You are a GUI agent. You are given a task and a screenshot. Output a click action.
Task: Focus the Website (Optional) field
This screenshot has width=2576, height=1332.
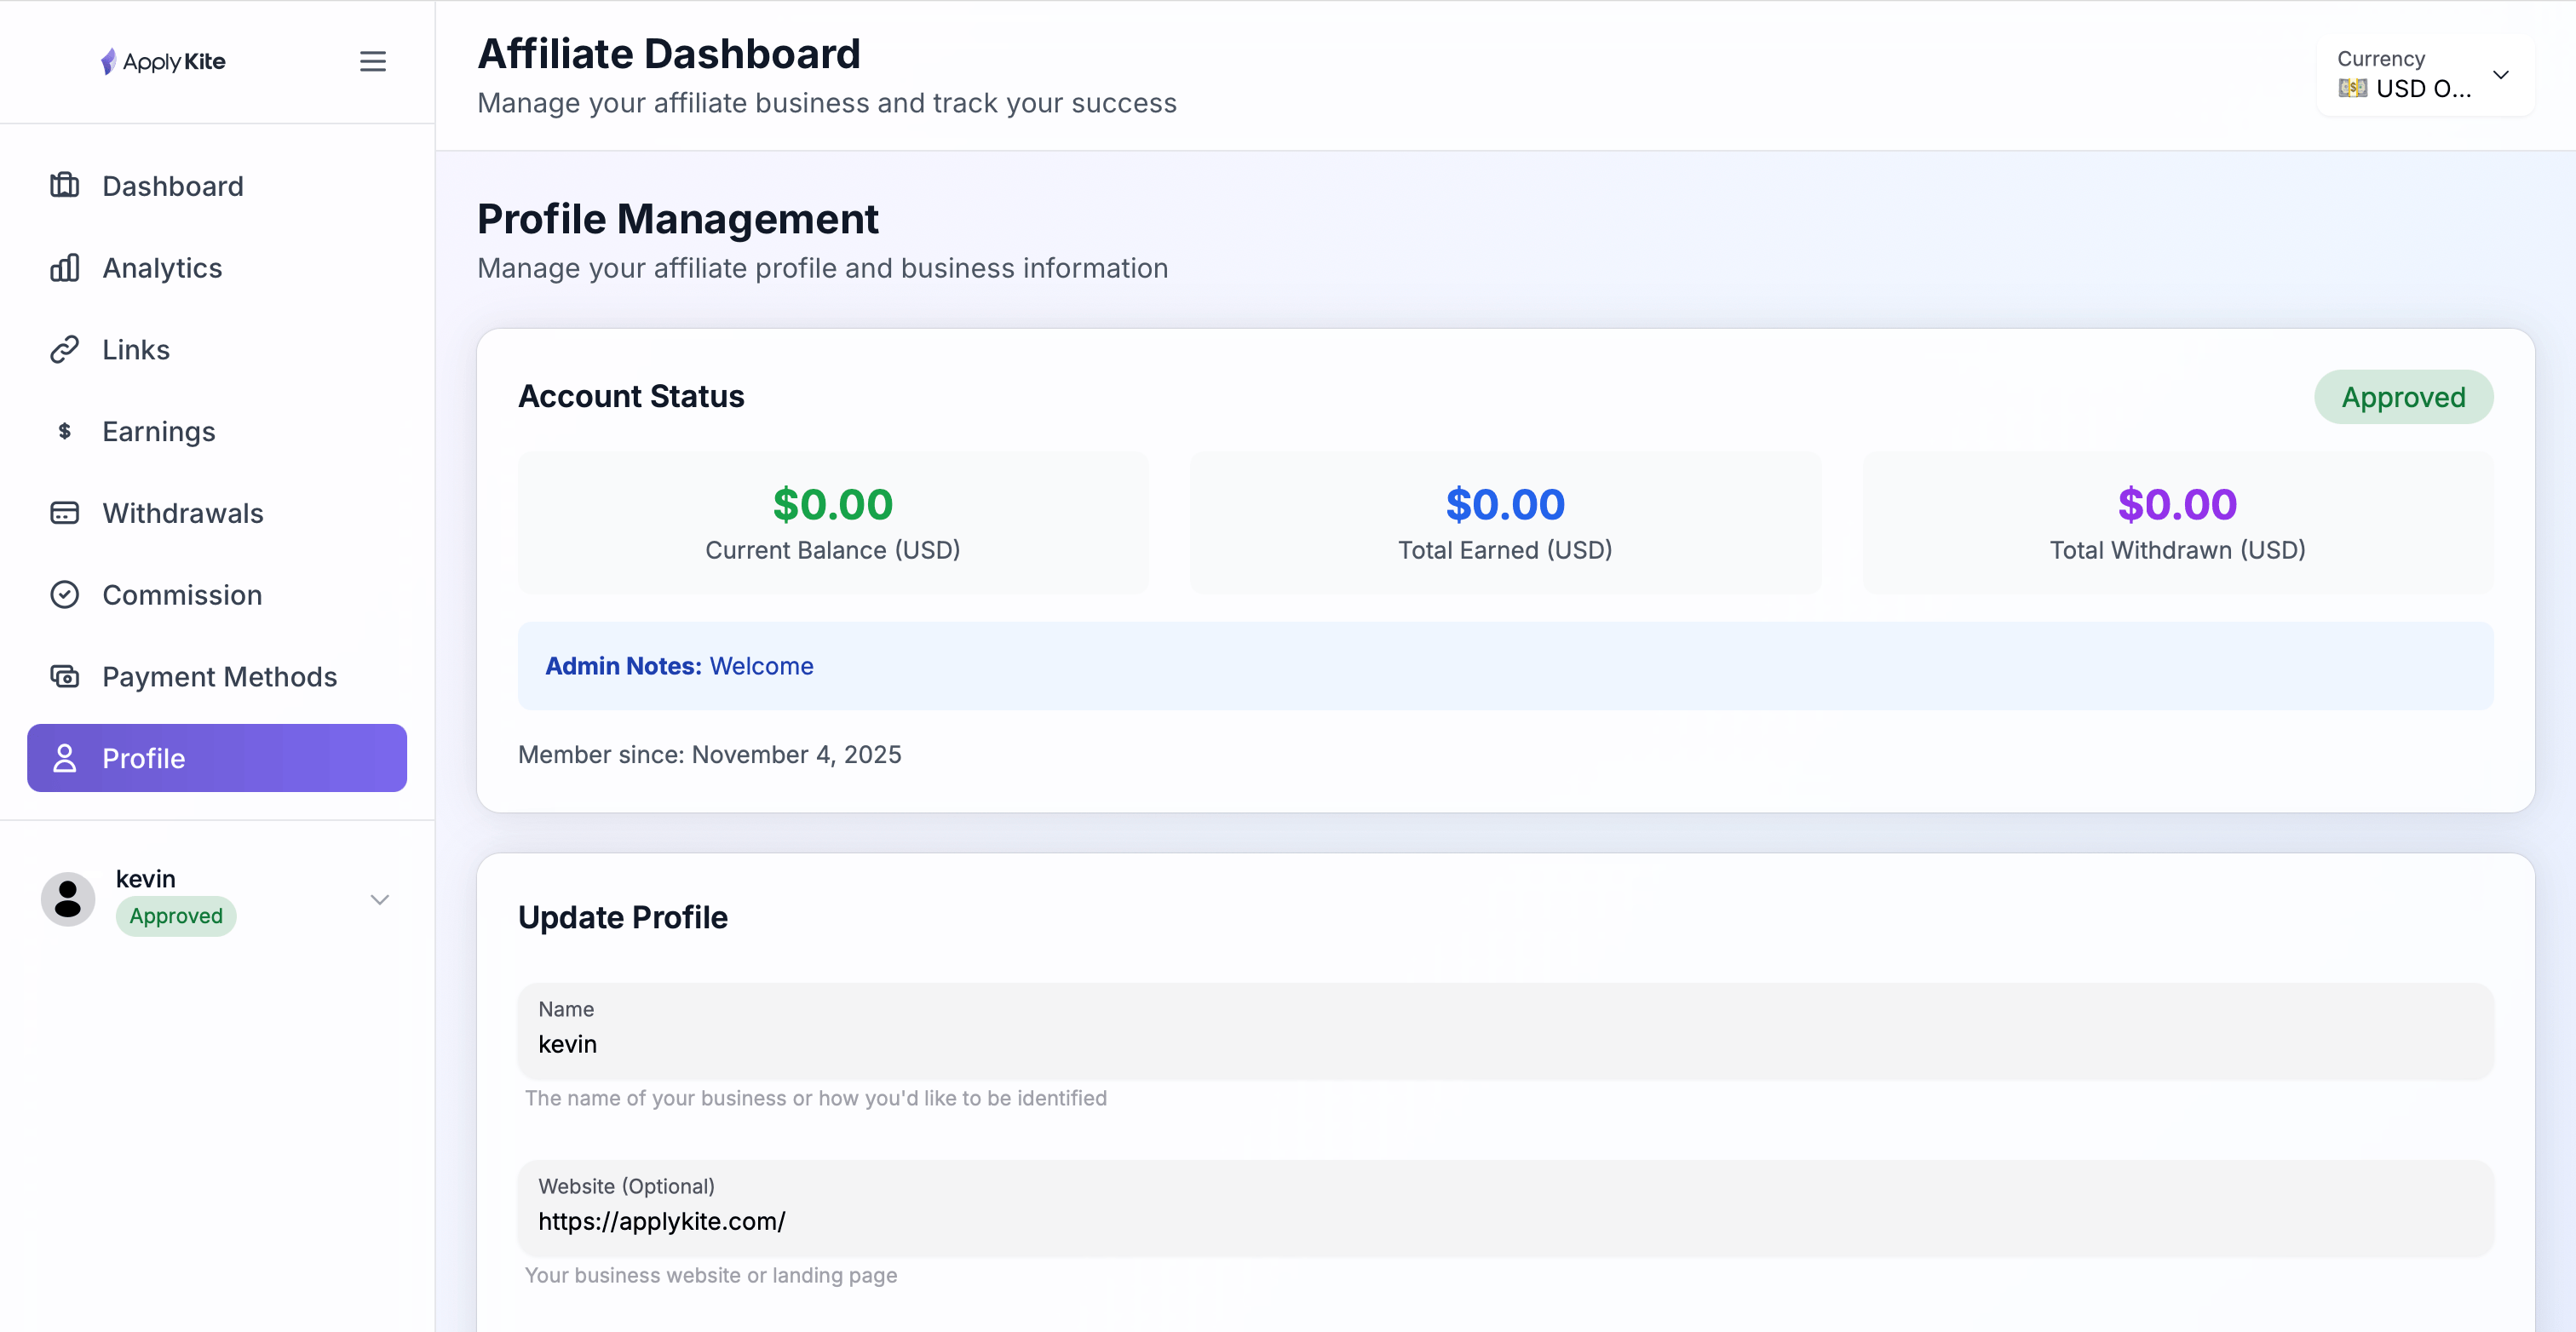pyautogui.click(x=1505, y=1221)
